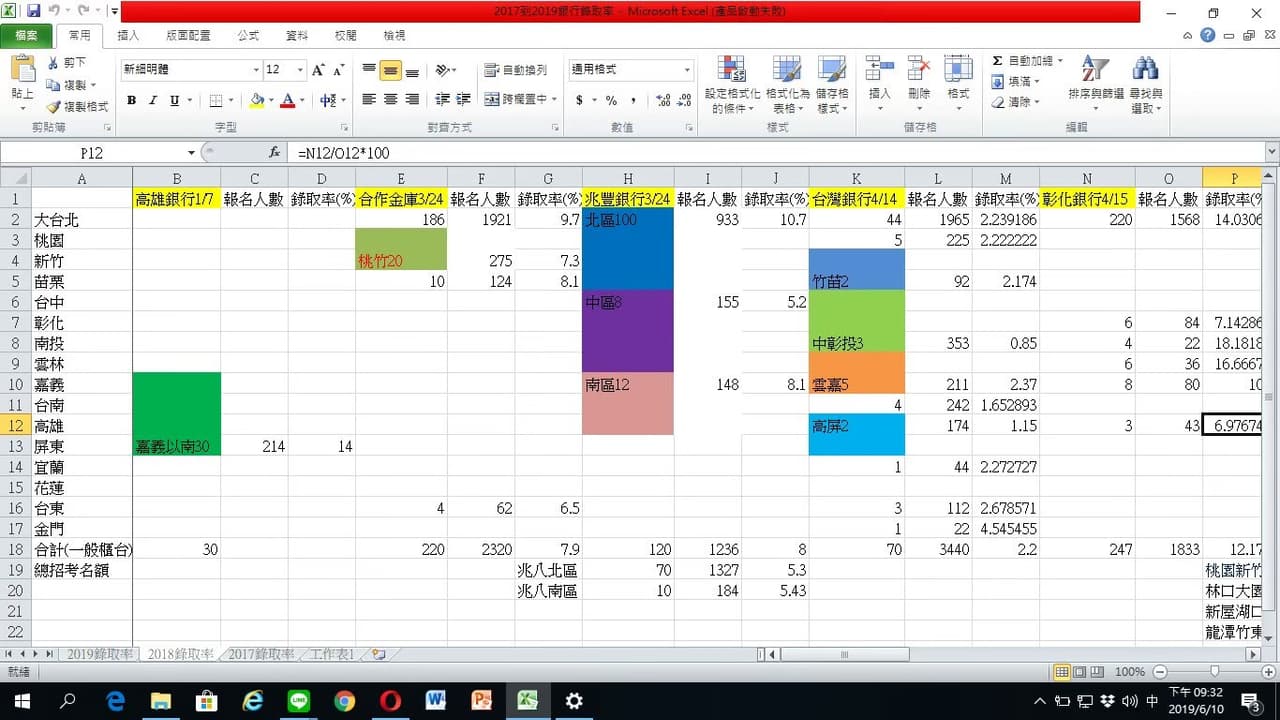Expand the borders dropdown arrow
Viewport: 1280px width, 720px height.
[x=231, y=100]
